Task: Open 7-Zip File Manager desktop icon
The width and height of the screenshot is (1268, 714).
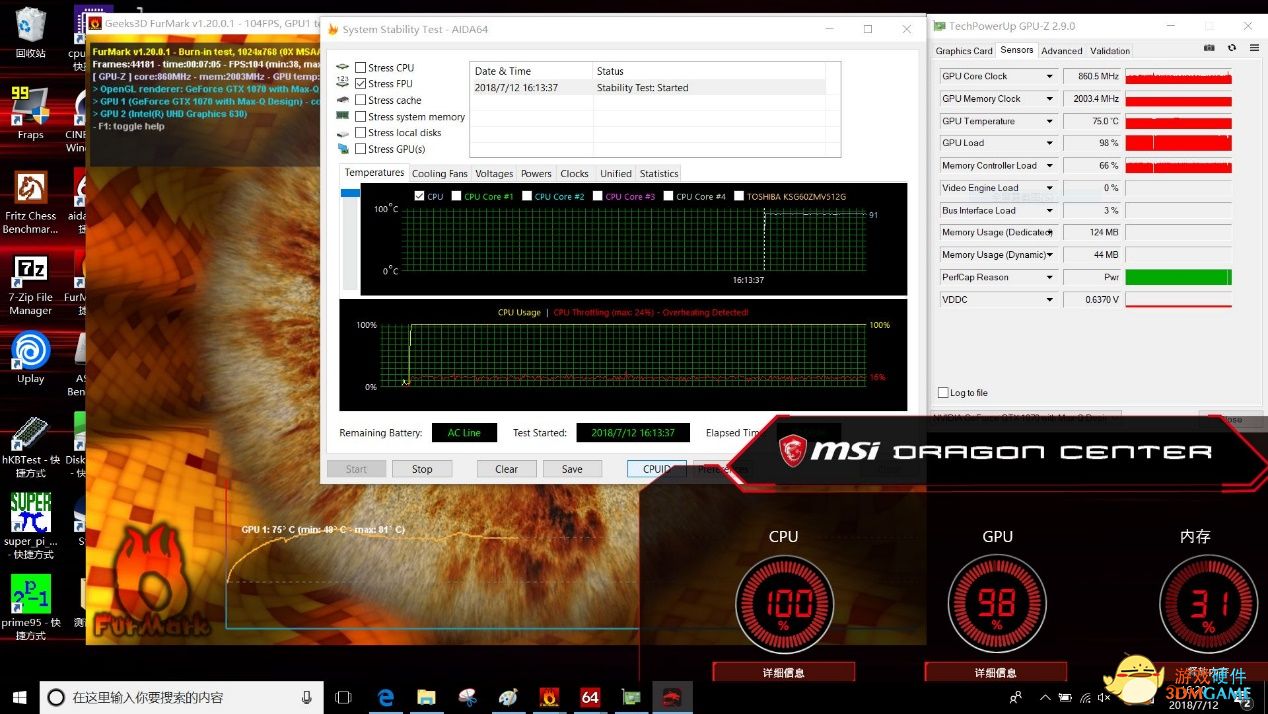Action: (x=30, y=285)
